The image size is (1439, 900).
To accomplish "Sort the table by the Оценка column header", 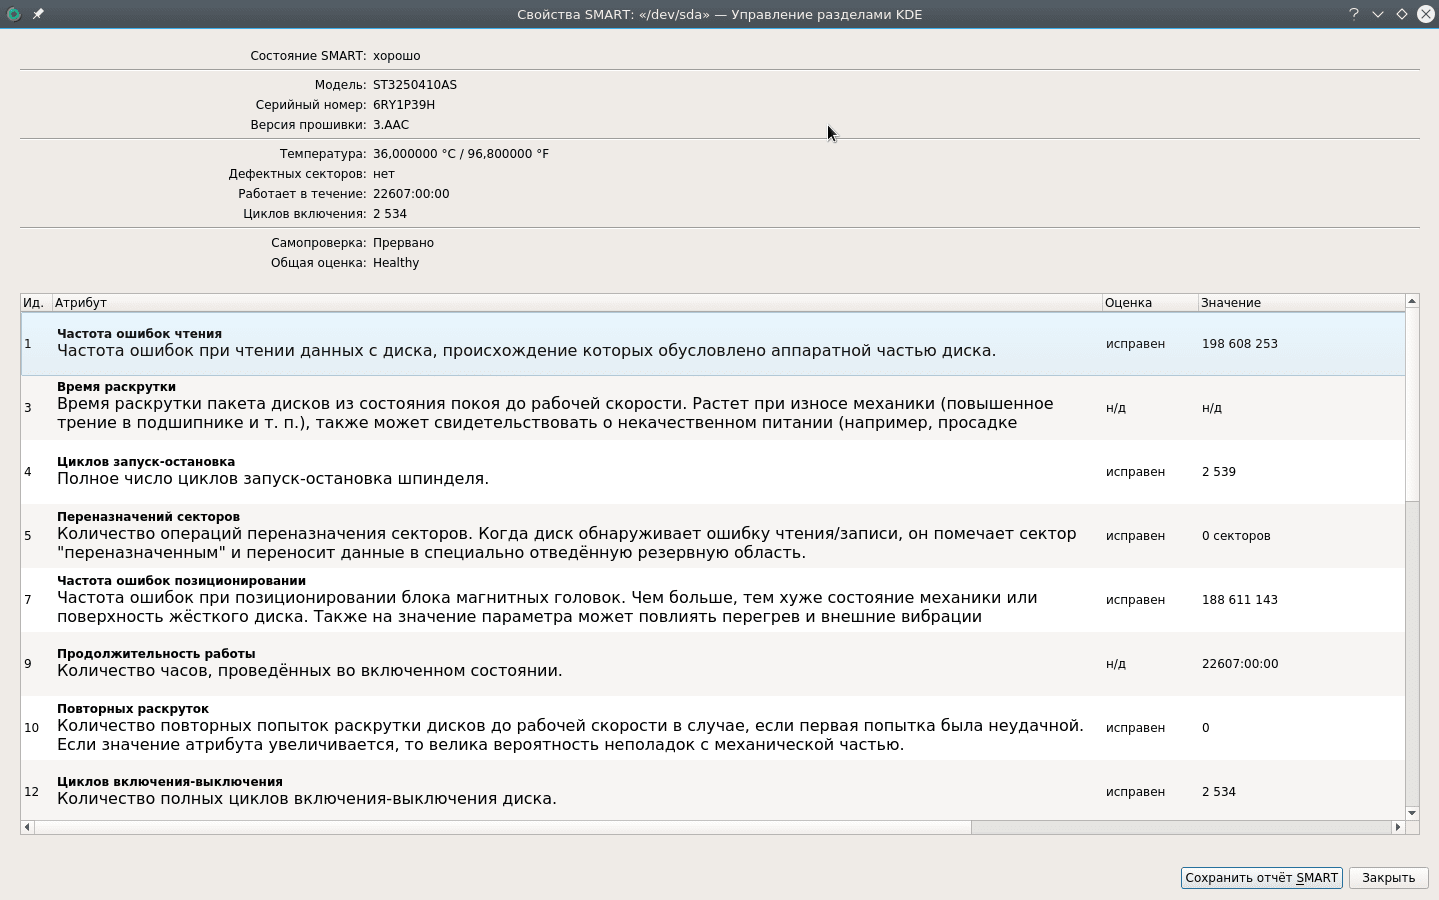I will pos(1149,302).
